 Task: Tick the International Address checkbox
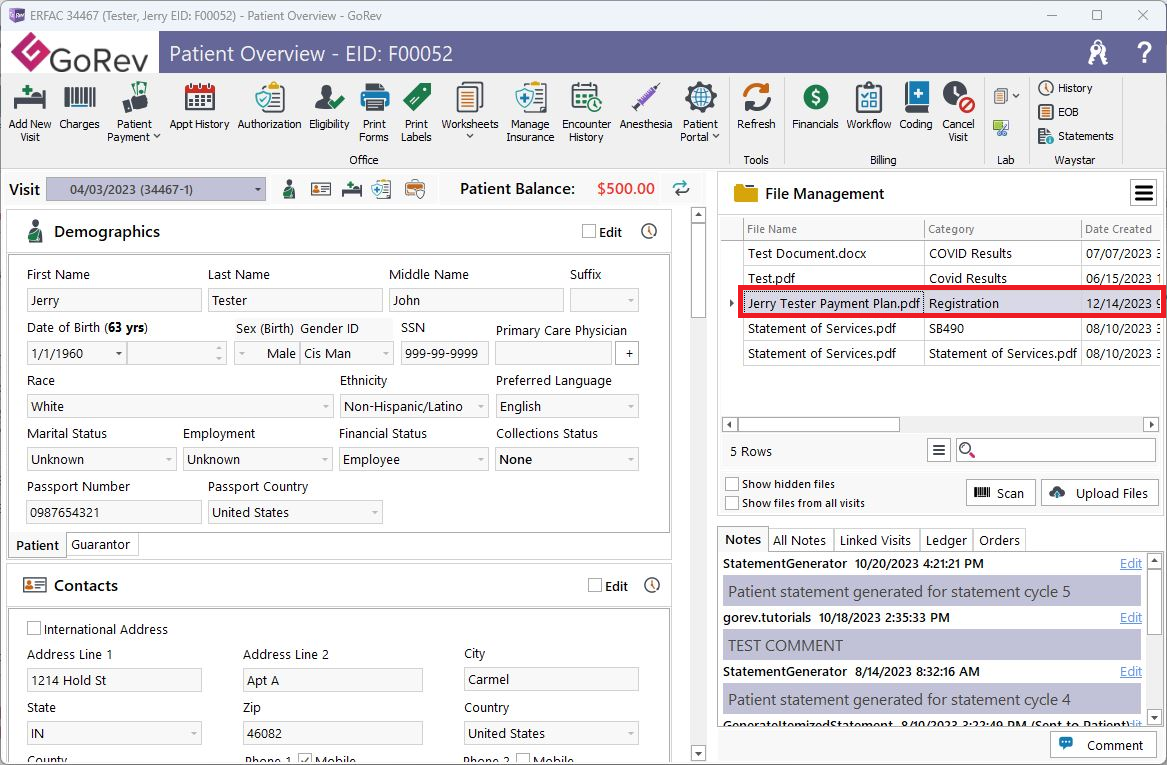[35, 629]
